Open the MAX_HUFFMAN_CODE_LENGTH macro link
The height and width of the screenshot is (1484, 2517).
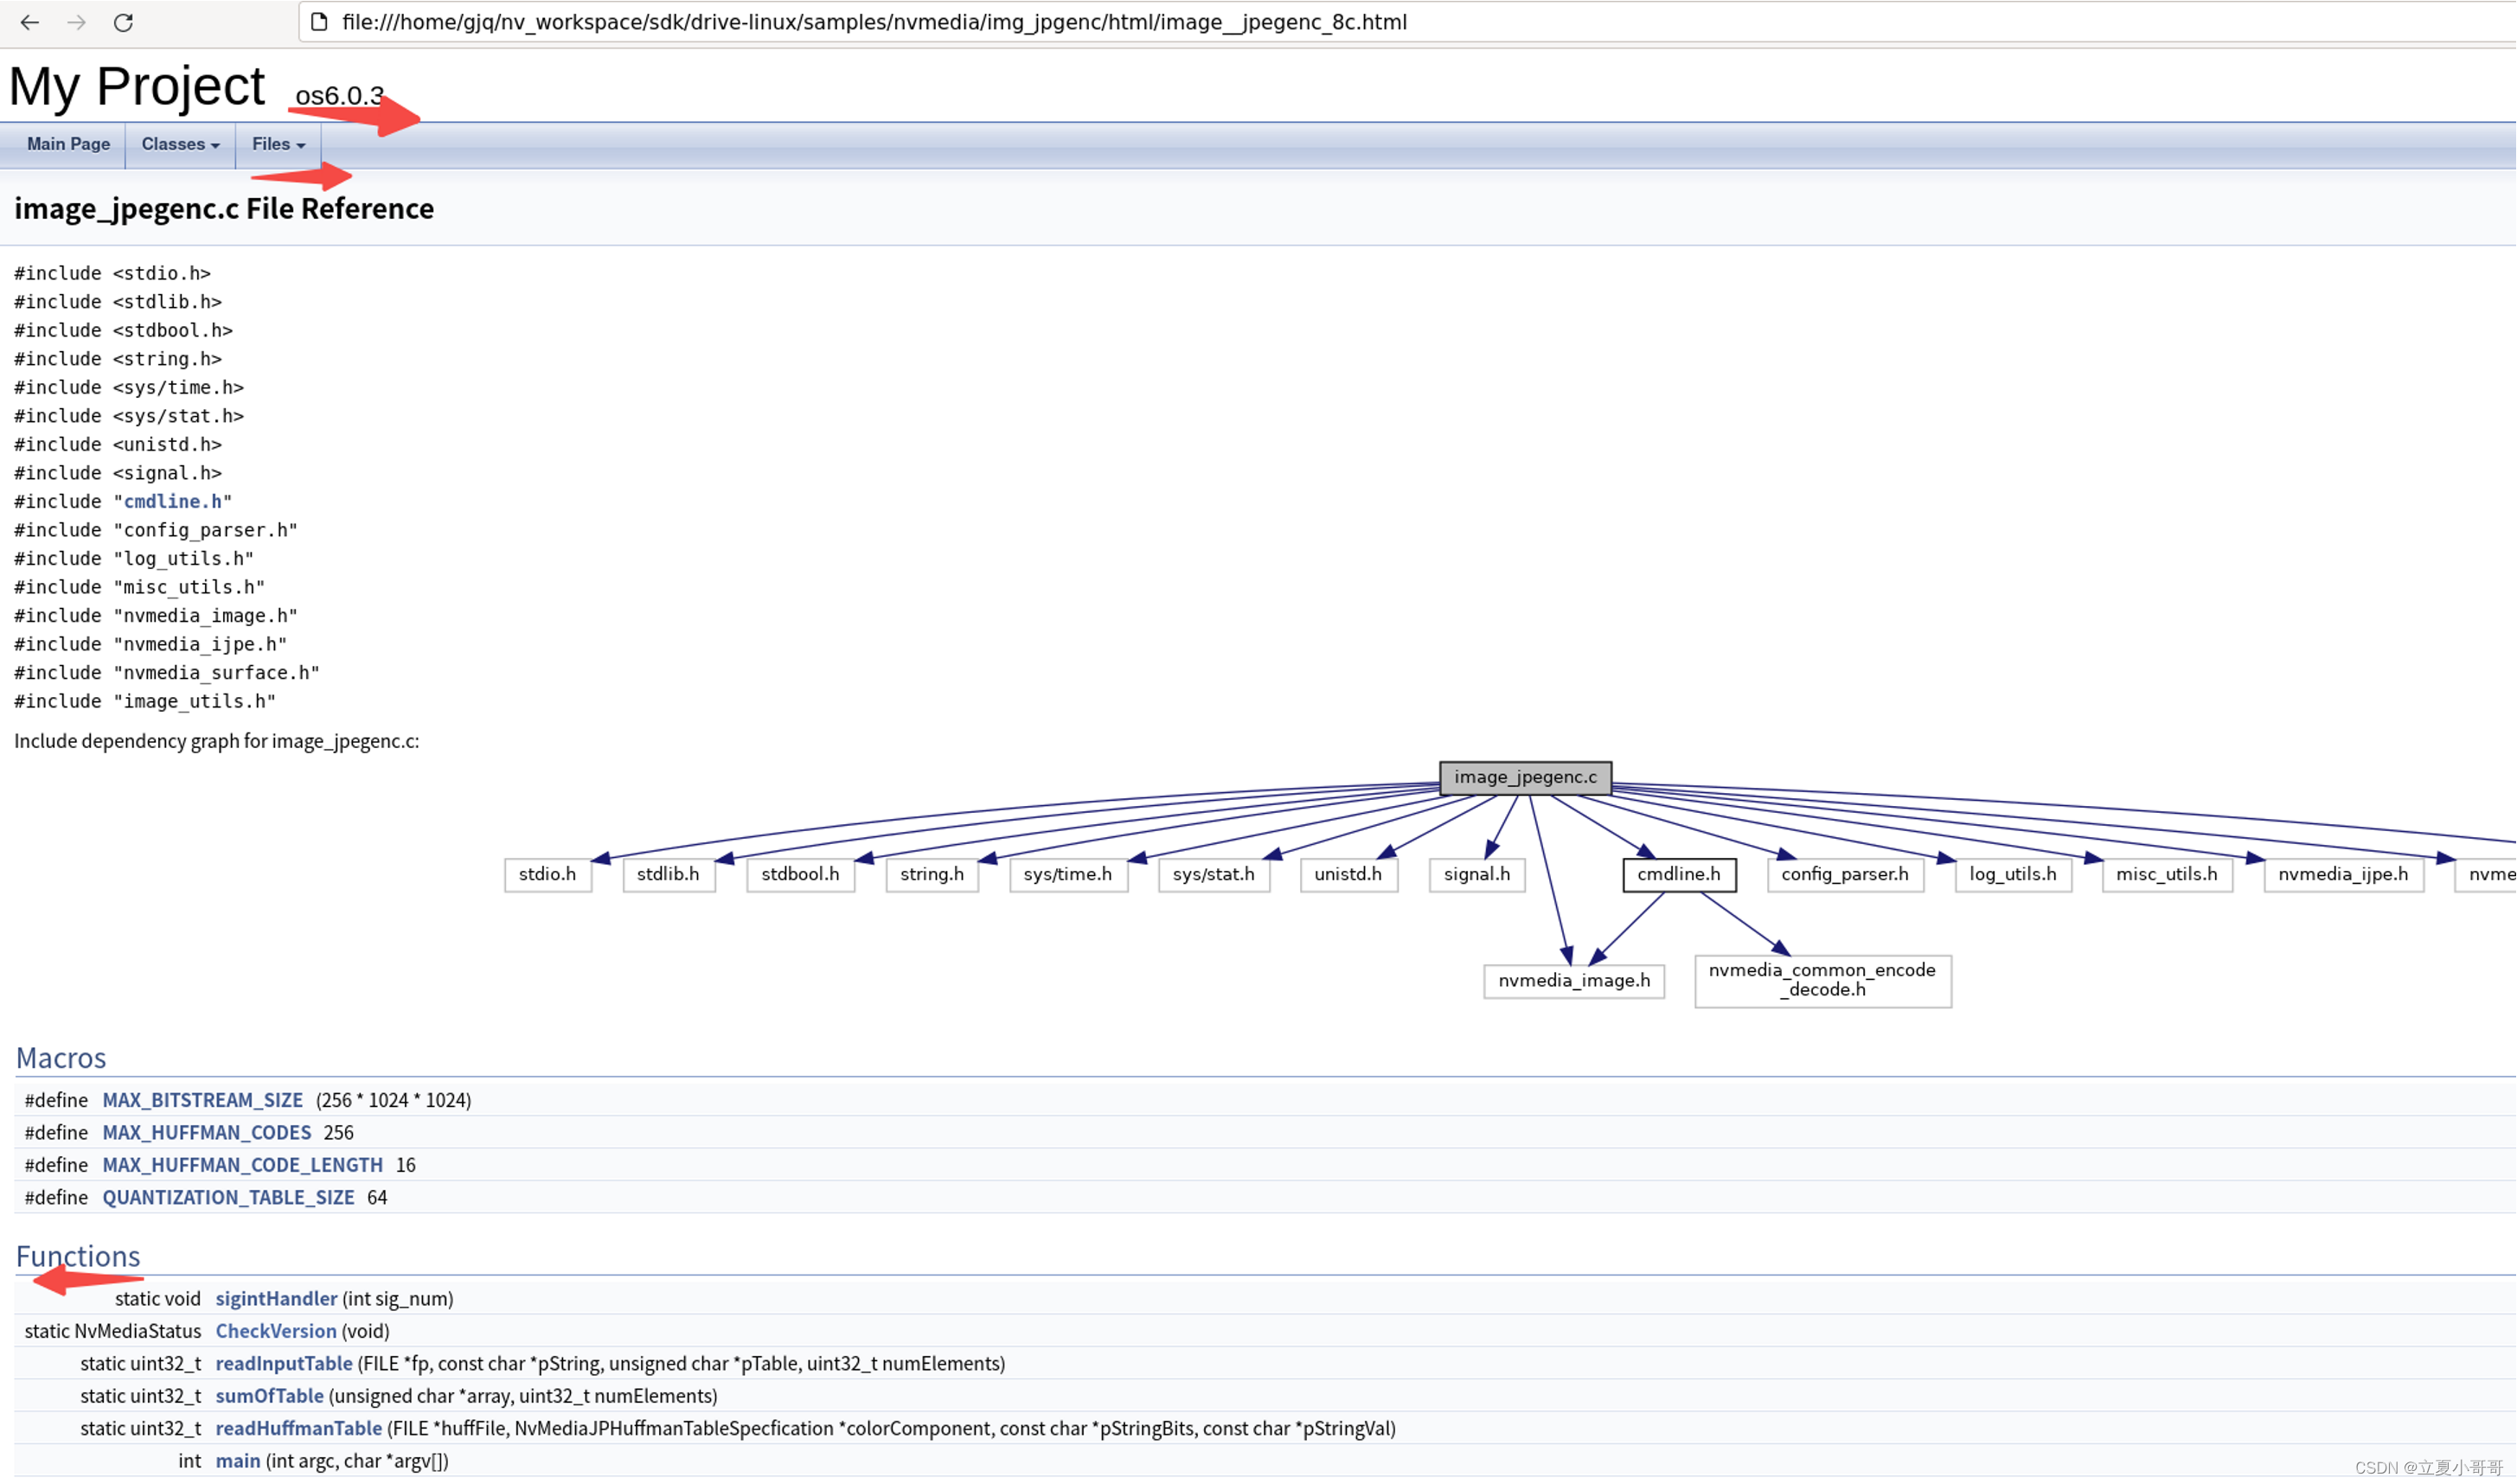[242, 1165]
